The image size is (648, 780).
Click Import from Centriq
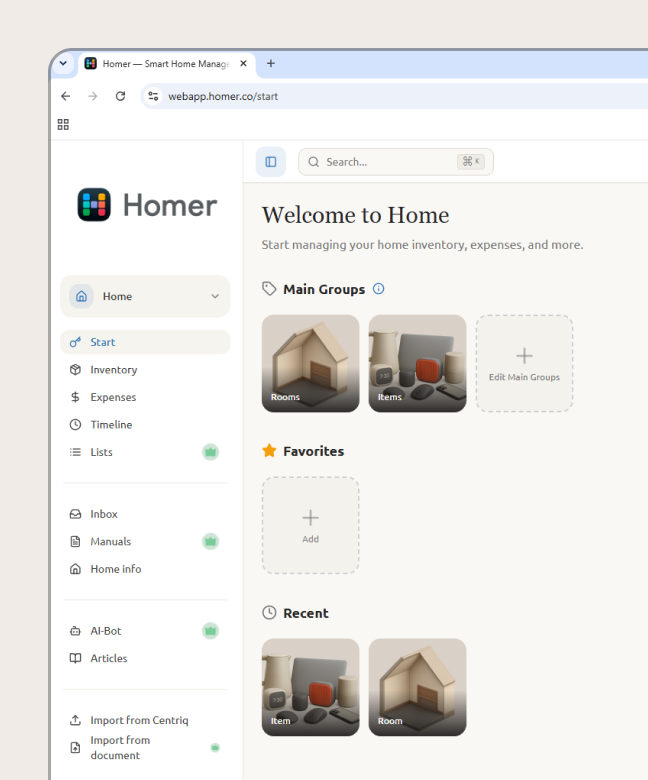145,720
